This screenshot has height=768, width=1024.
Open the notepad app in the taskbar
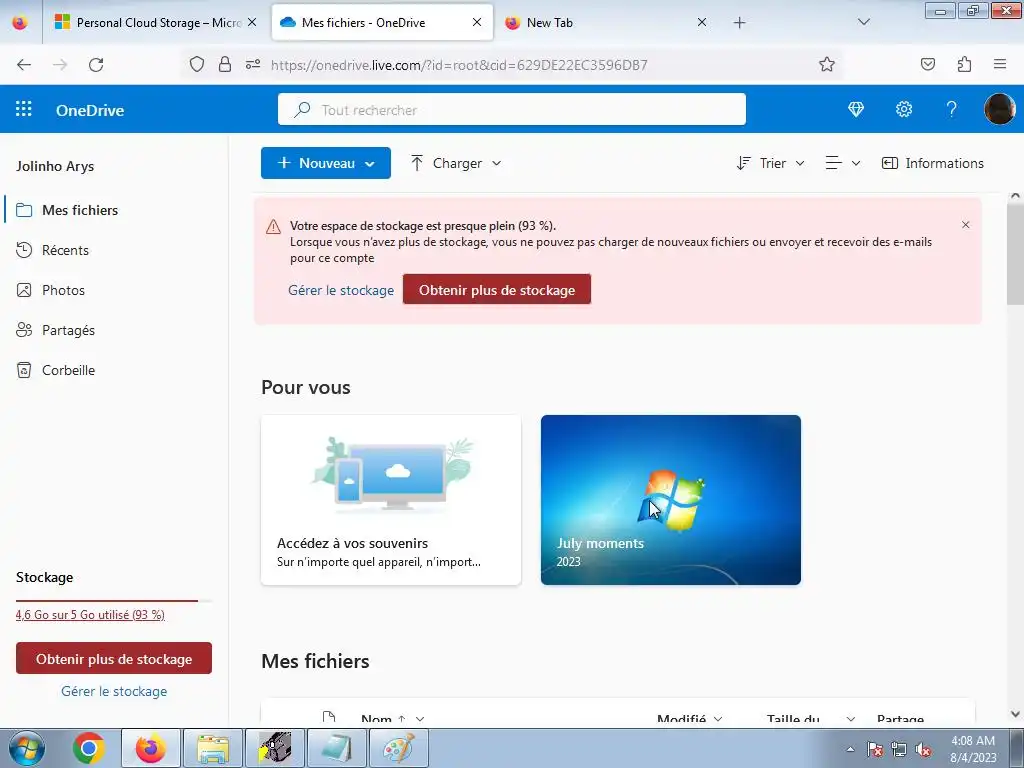[x=337, y=748]
